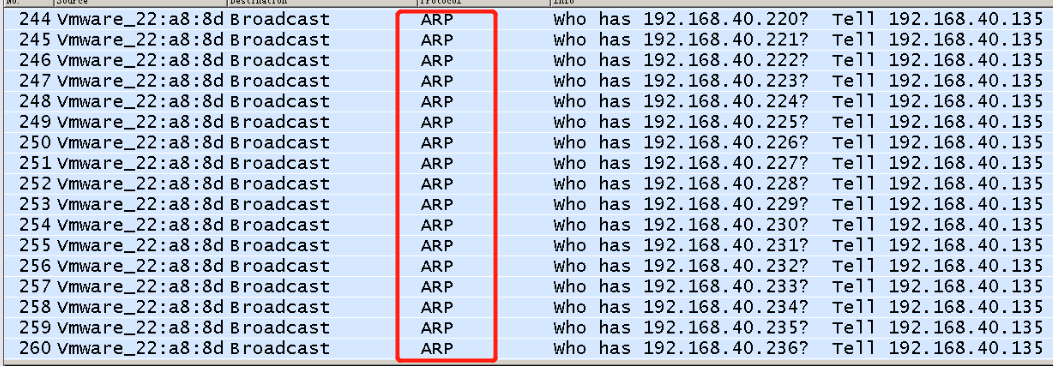Click the 'Who has 192.168.40.234?' info text
Image resolution: width=1053 pixels, height=366 pixels.
pyautogui.click(x=680, y=308)
